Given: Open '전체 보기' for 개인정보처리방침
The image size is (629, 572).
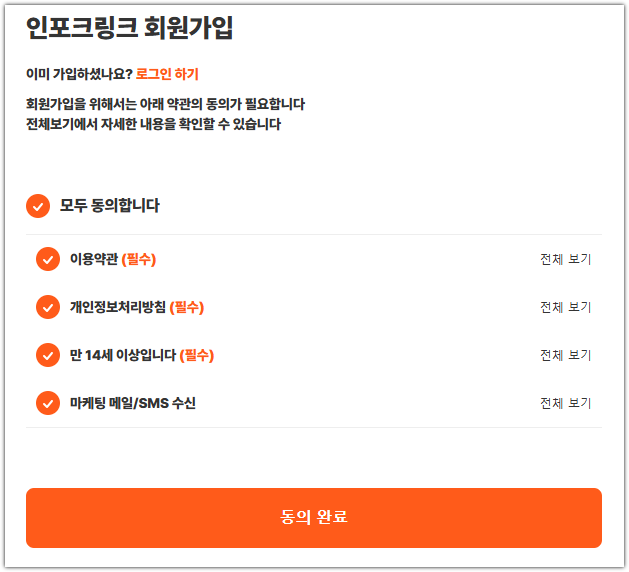Looking at the screenshot, I should click(x=566, y=307).
